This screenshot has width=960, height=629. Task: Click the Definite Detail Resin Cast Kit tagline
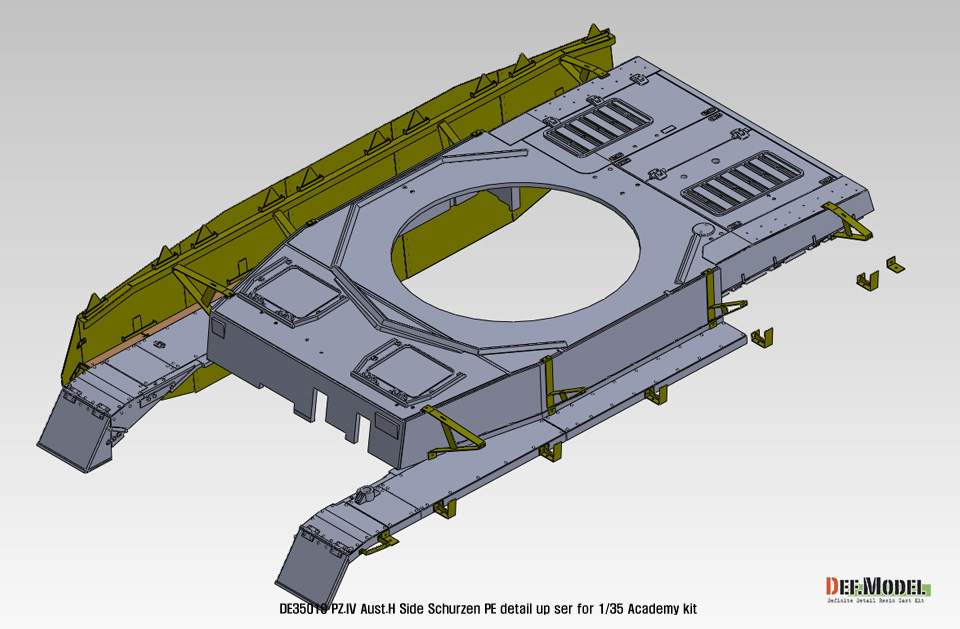pos(876,602)
